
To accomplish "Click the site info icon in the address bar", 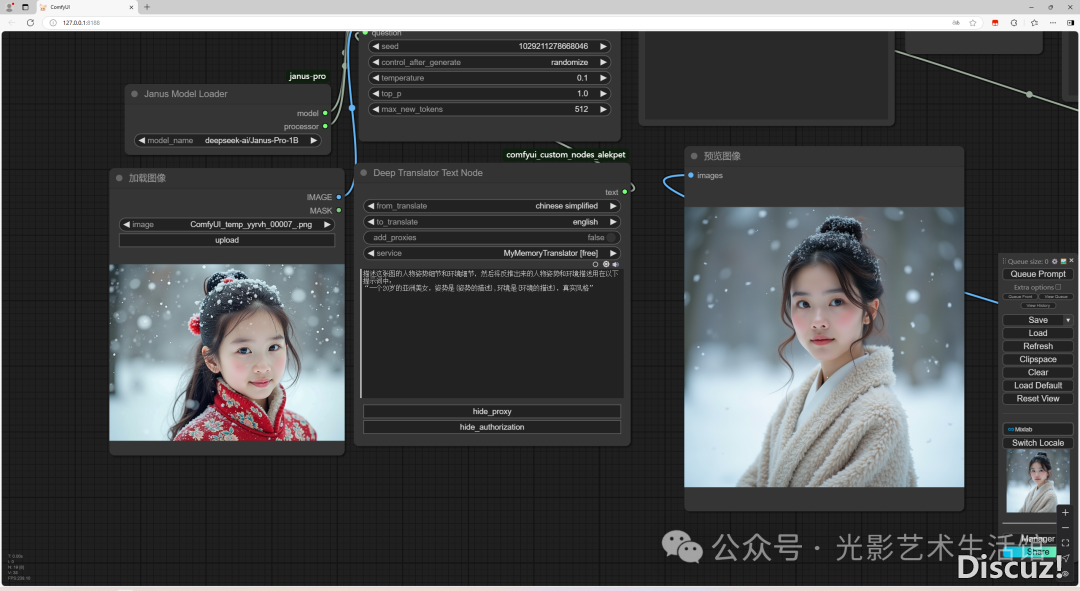I will tap(53, 23).
